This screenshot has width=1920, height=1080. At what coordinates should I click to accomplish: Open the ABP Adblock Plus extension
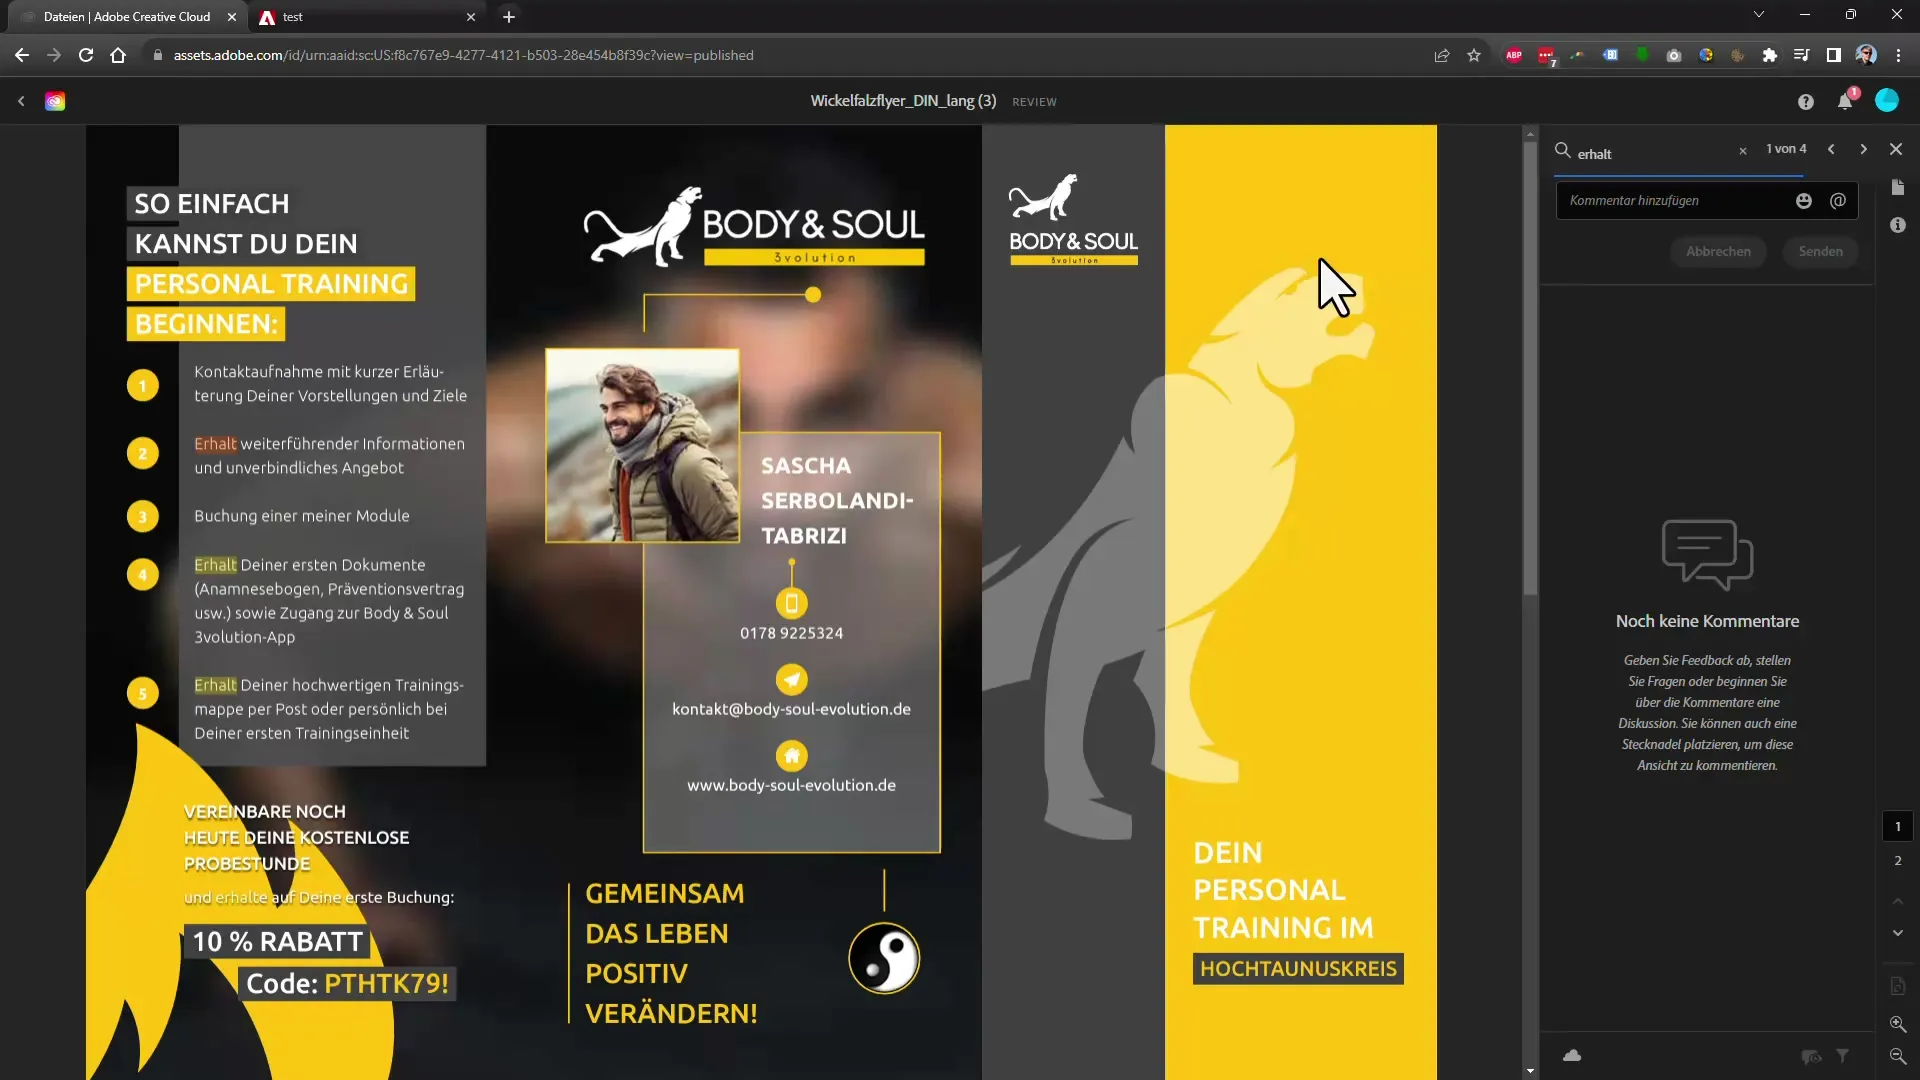point(1514,55)
